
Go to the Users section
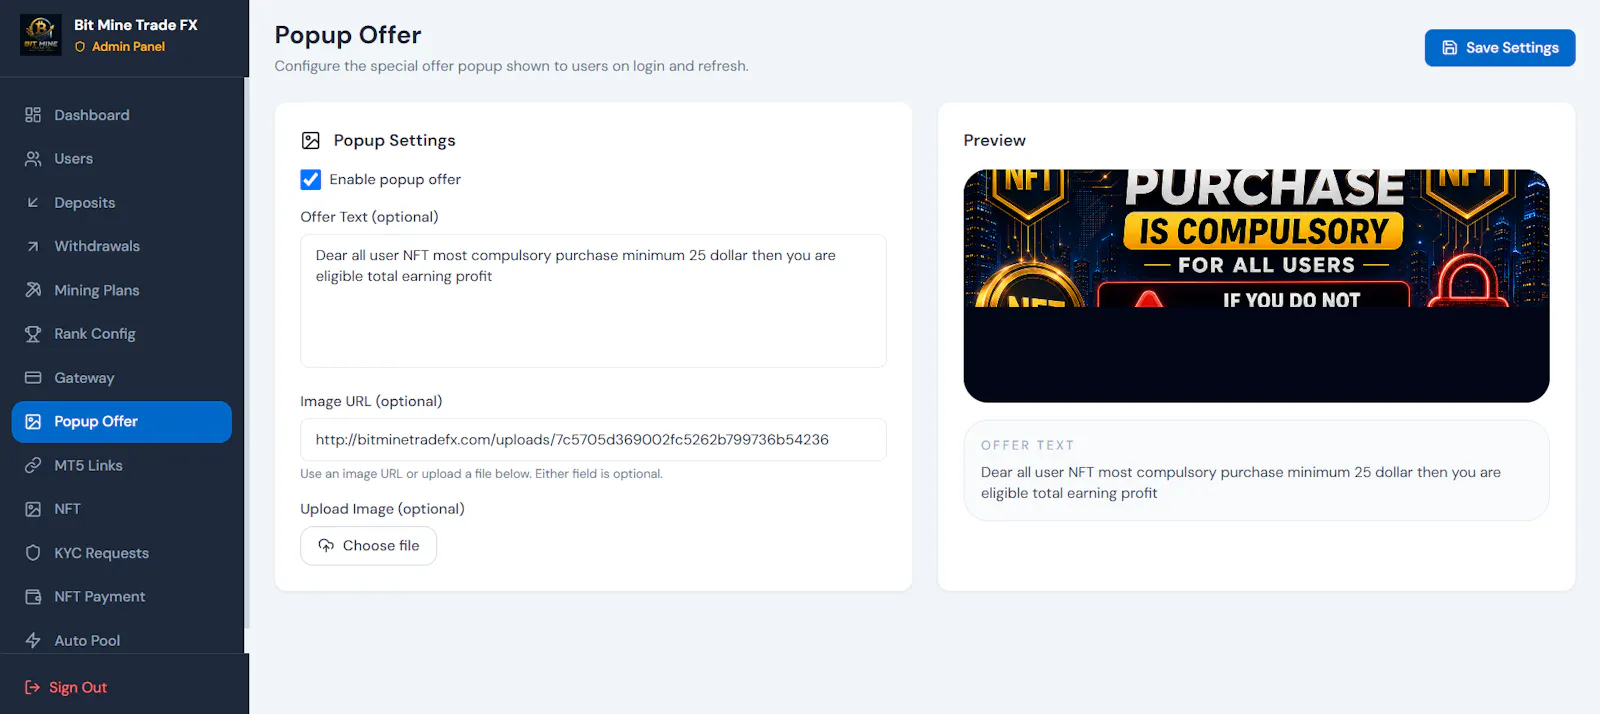click(122, 159)
